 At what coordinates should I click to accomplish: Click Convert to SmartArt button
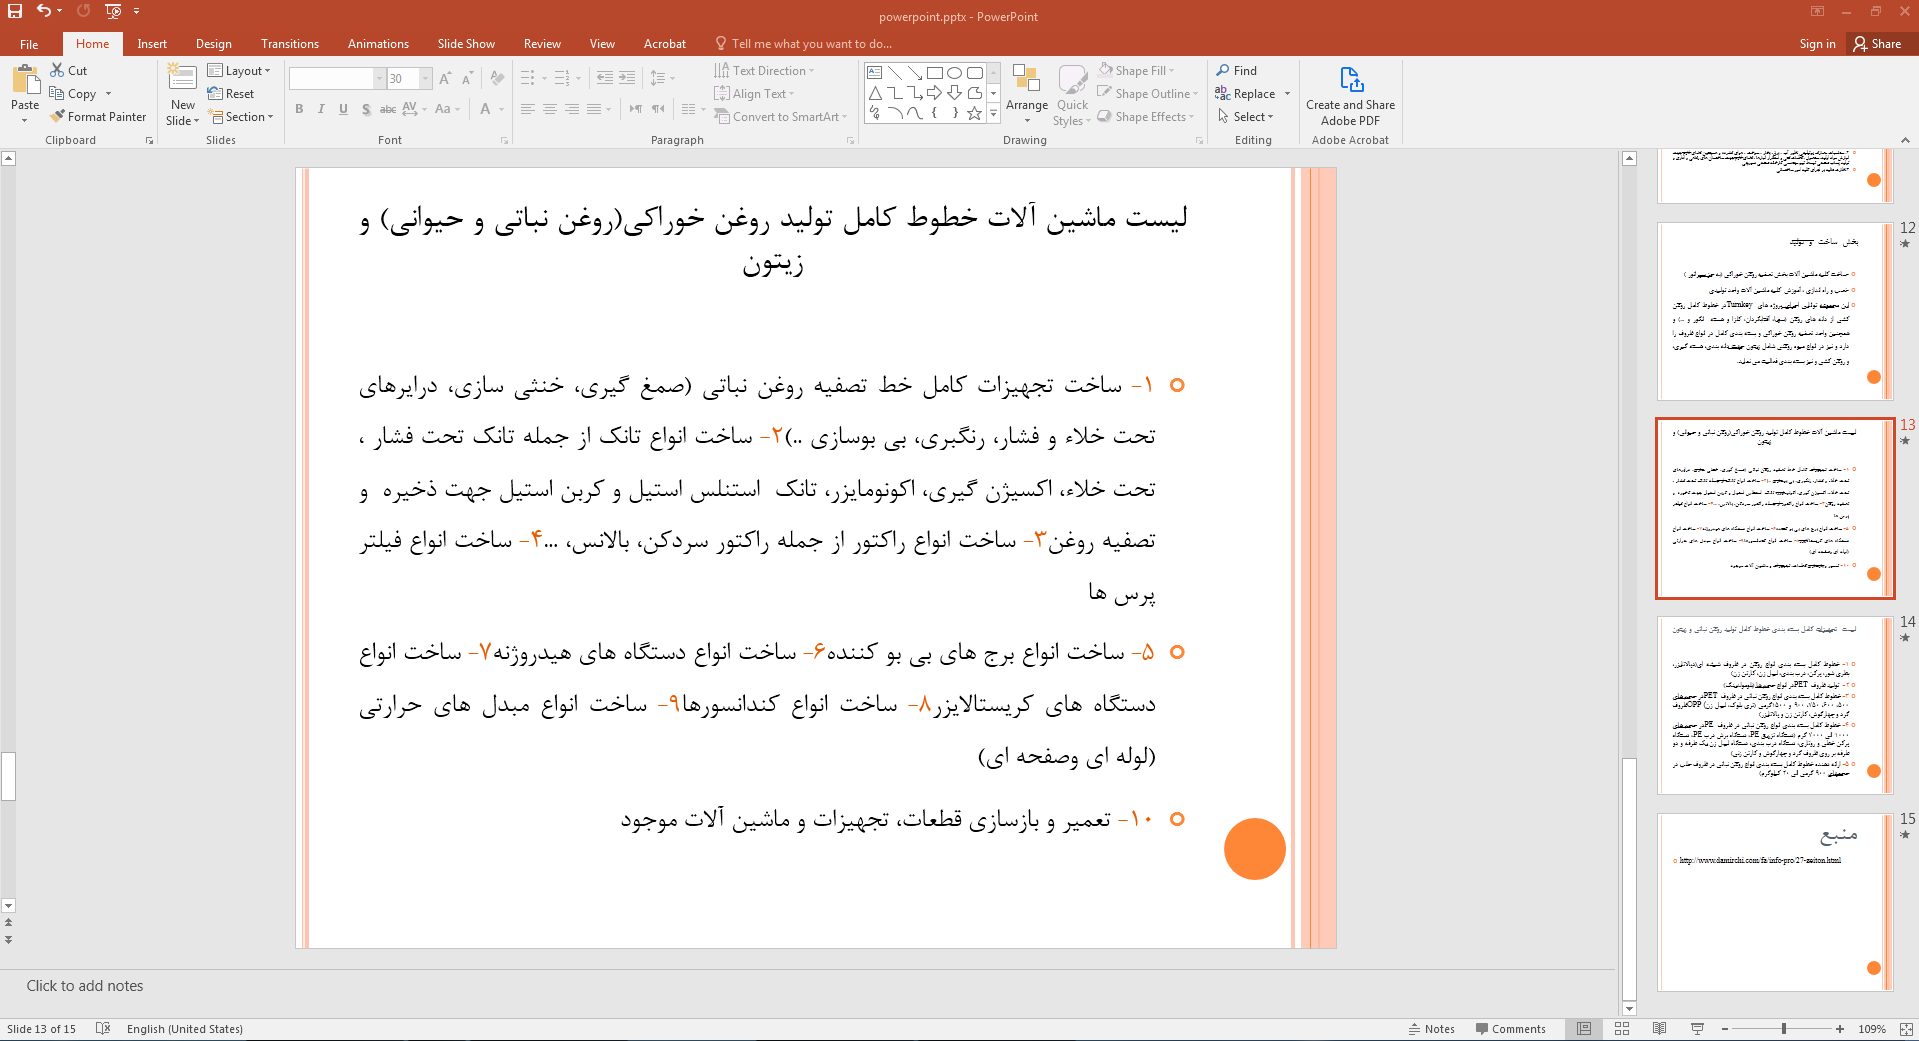coord(780,116)
